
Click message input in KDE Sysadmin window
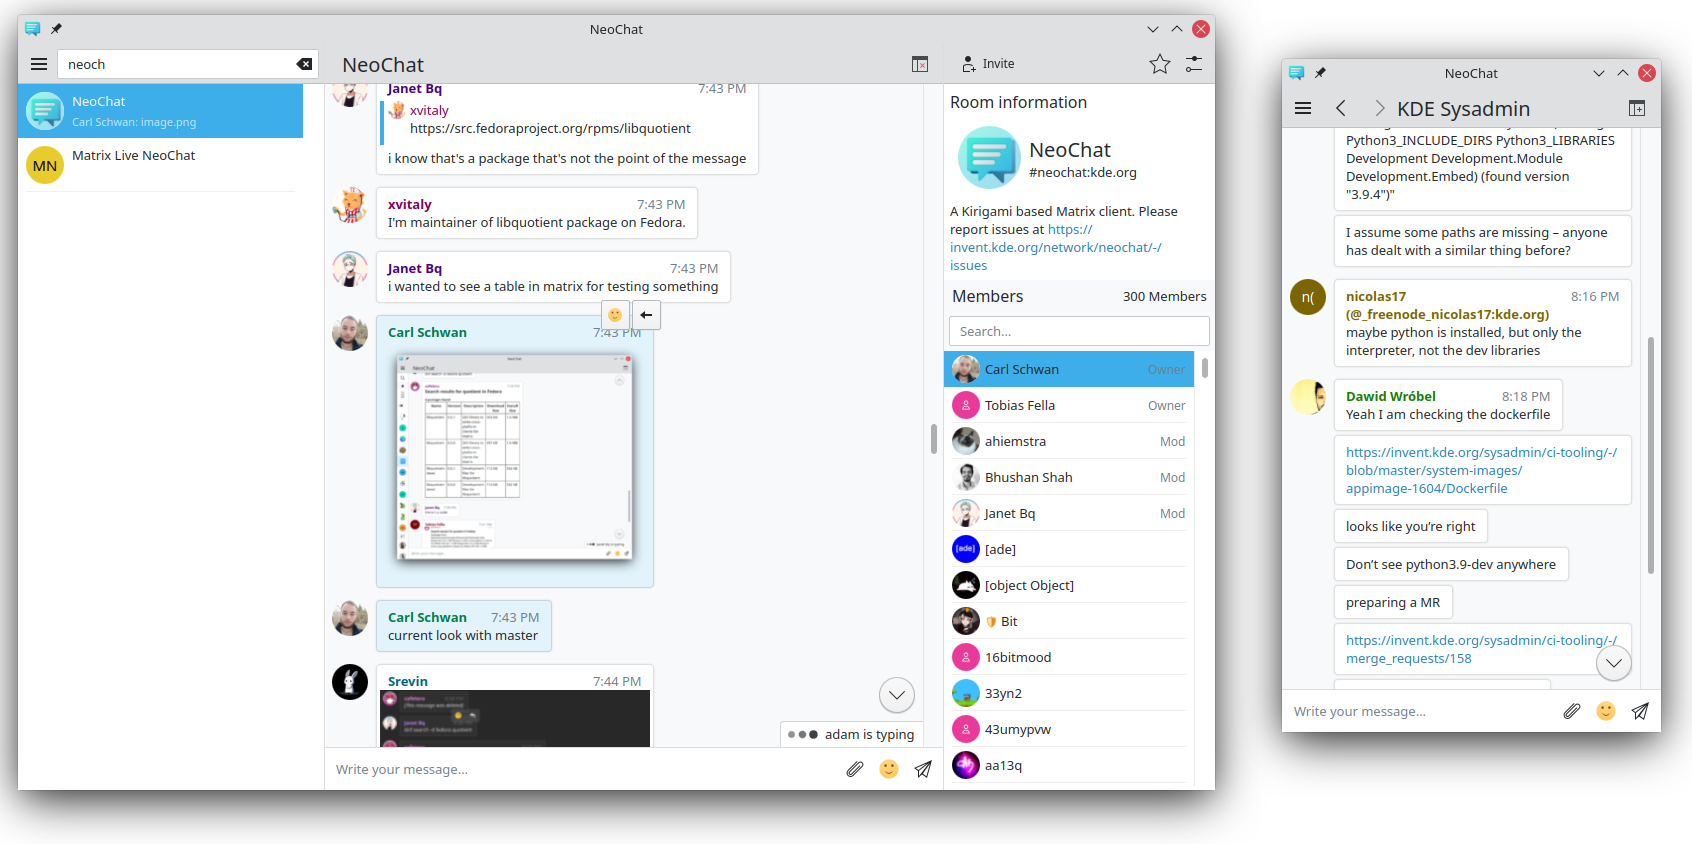(1420, 711)
